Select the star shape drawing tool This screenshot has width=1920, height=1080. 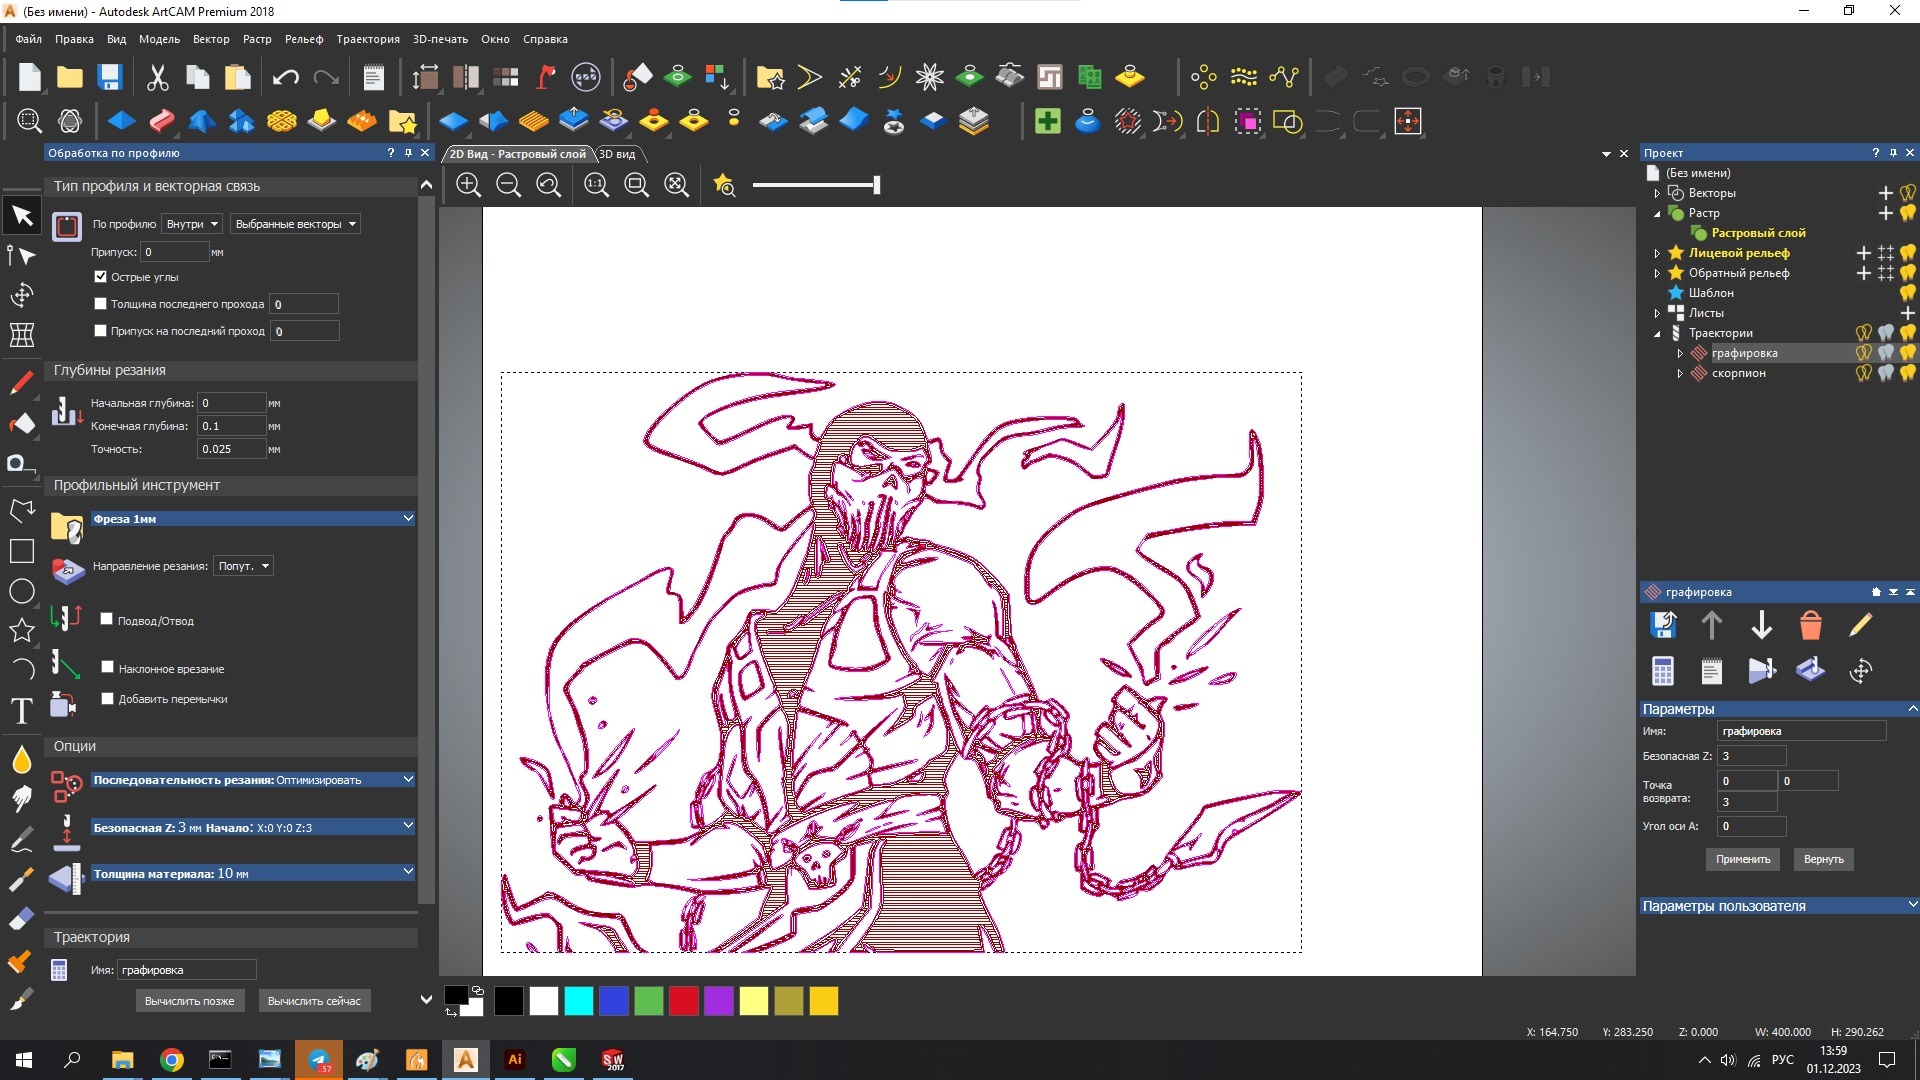[x=21, y=630]
